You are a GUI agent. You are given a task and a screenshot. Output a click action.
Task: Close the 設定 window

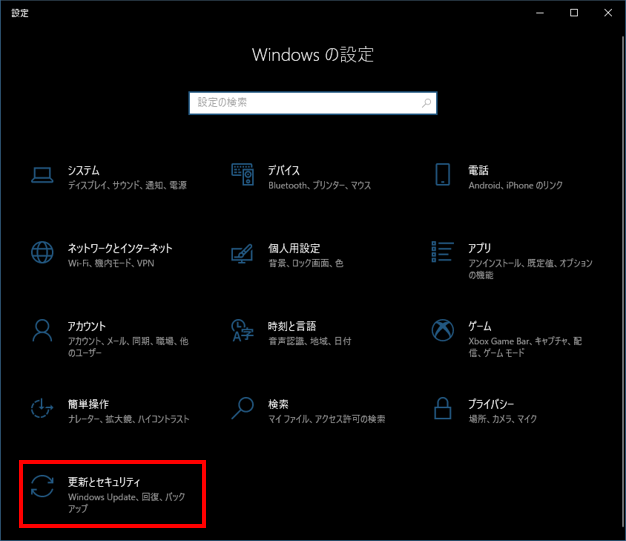pos(608,13)
